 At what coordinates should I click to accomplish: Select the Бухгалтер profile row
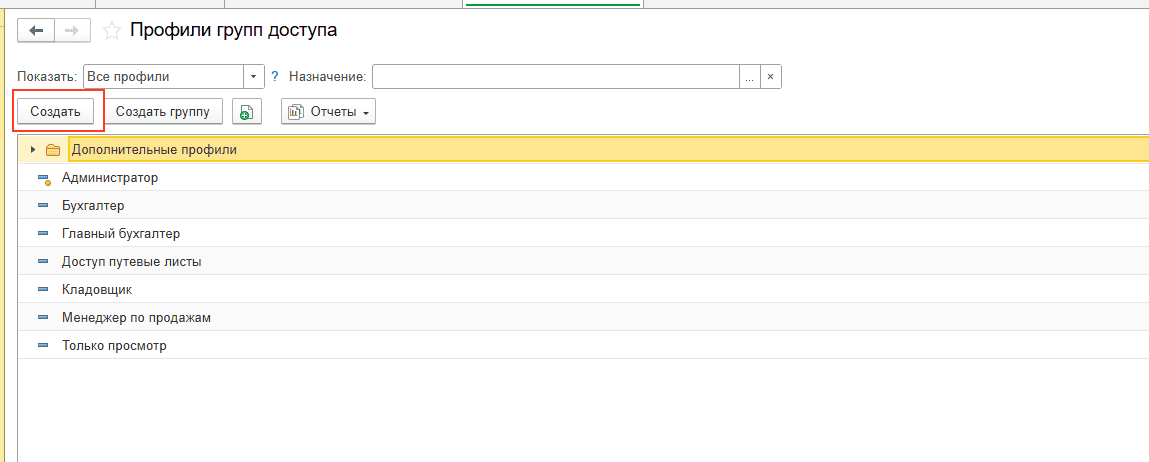point(93,205)
